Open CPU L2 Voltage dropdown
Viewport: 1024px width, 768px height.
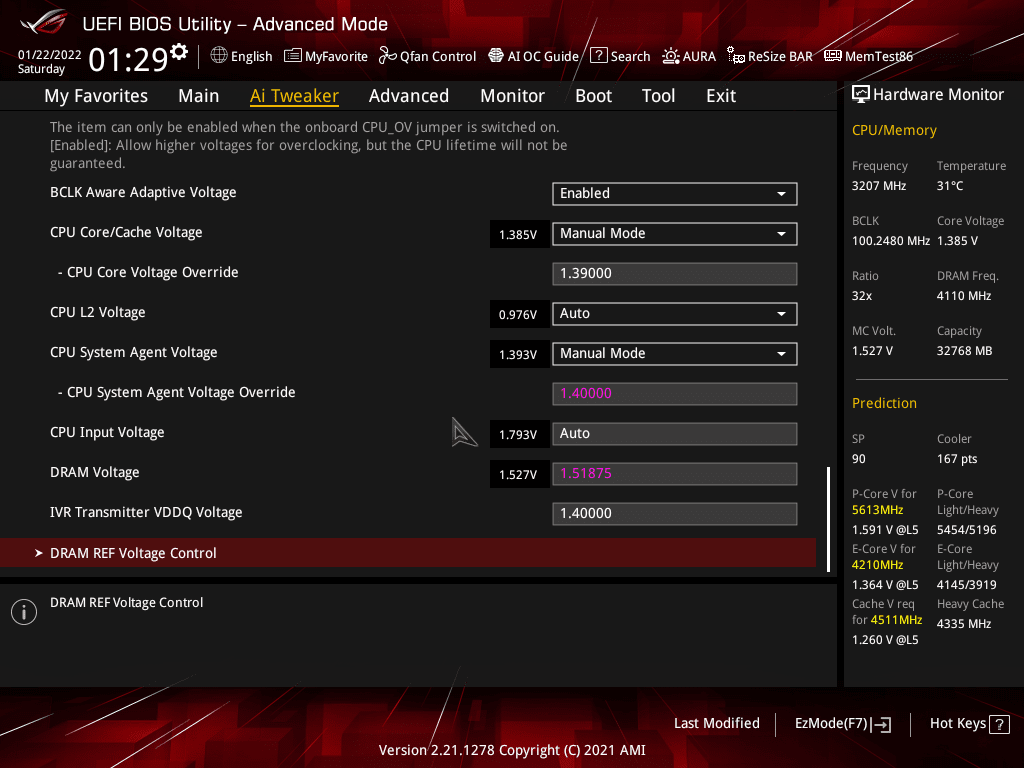675,313
